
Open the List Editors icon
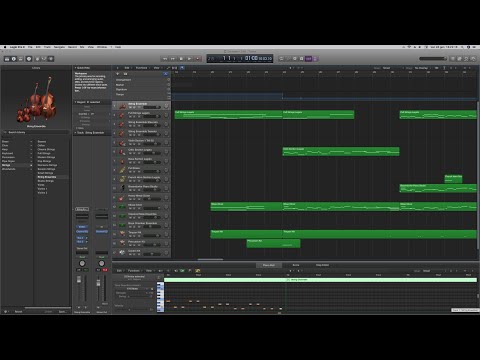coord(453,59)
